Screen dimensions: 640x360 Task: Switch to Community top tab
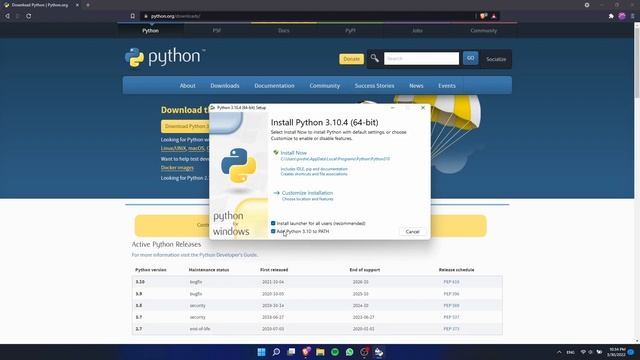click(484, 31)
